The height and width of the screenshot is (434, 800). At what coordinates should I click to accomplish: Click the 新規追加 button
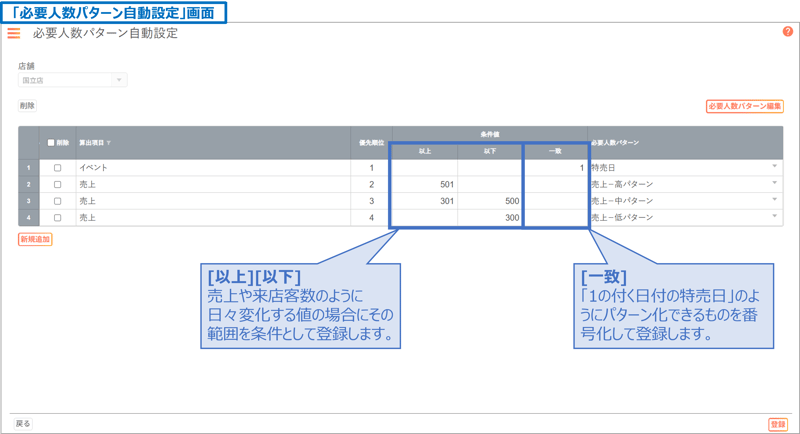tap(35, 240)
